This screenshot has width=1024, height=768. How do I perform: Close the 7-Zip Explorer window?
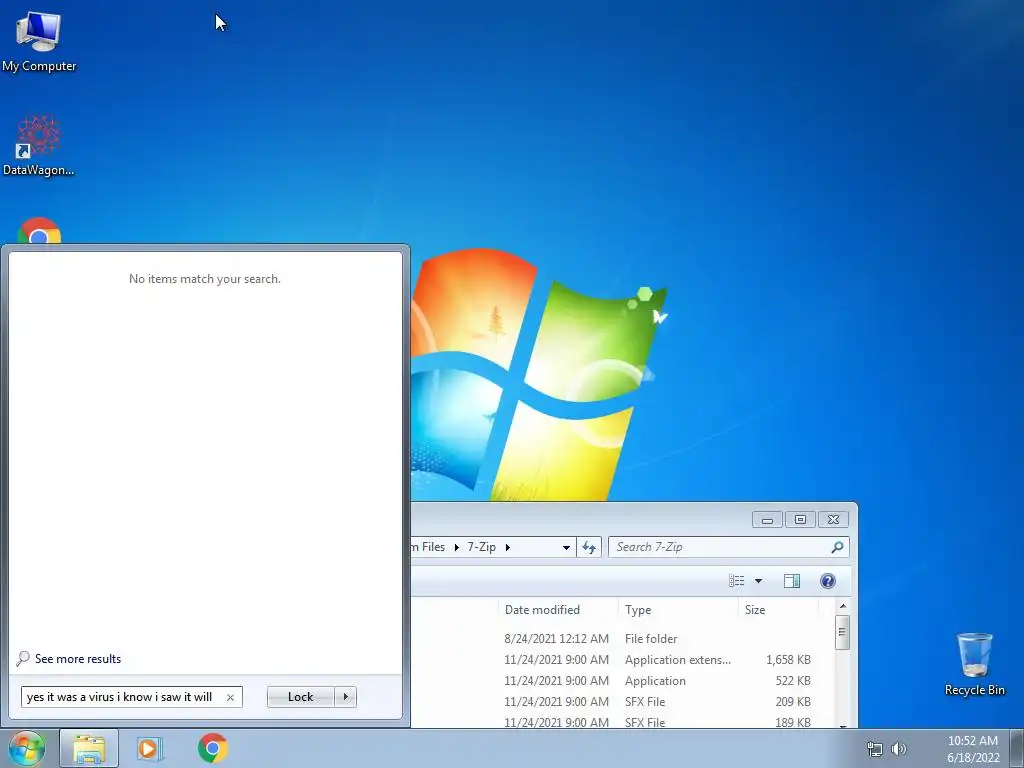833,520
